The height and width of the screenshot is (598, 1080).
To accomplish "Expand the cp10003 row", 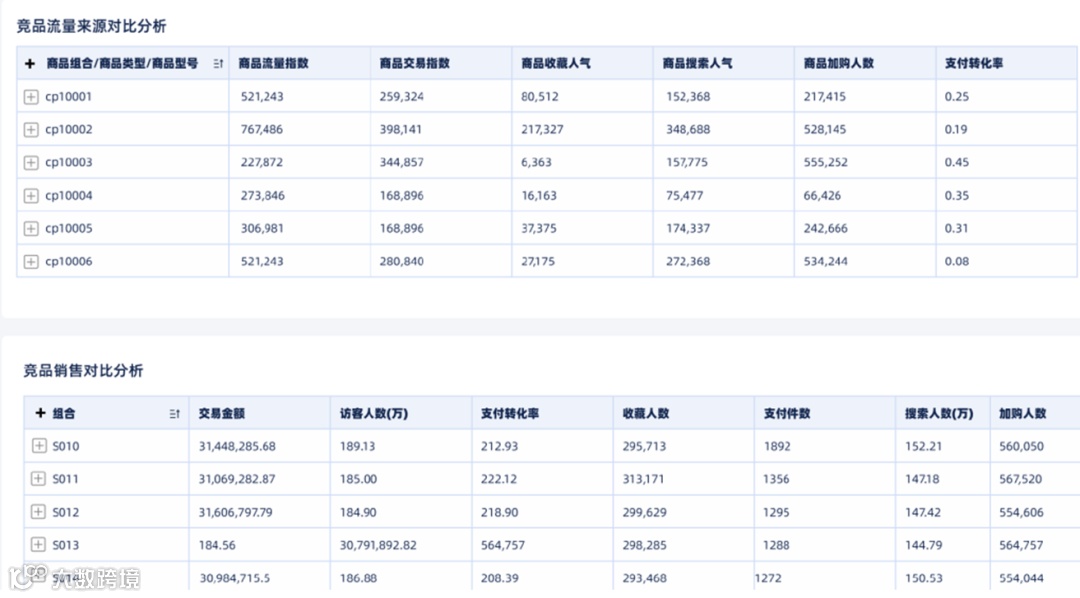I will (x=31, y=163).
